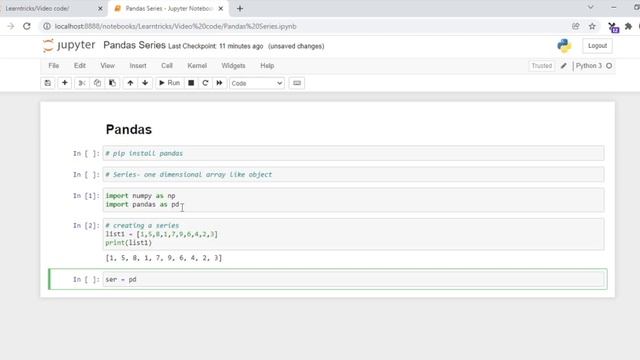The image size is (640, 360).
Task: Restart the kernel with the circular arrow icon
Action: pyautogui.click(x=205, y=83)
